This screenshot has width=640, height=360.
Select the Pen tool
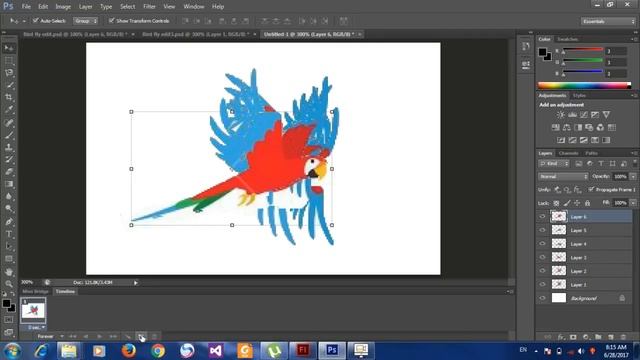click(x=9, y=222)
